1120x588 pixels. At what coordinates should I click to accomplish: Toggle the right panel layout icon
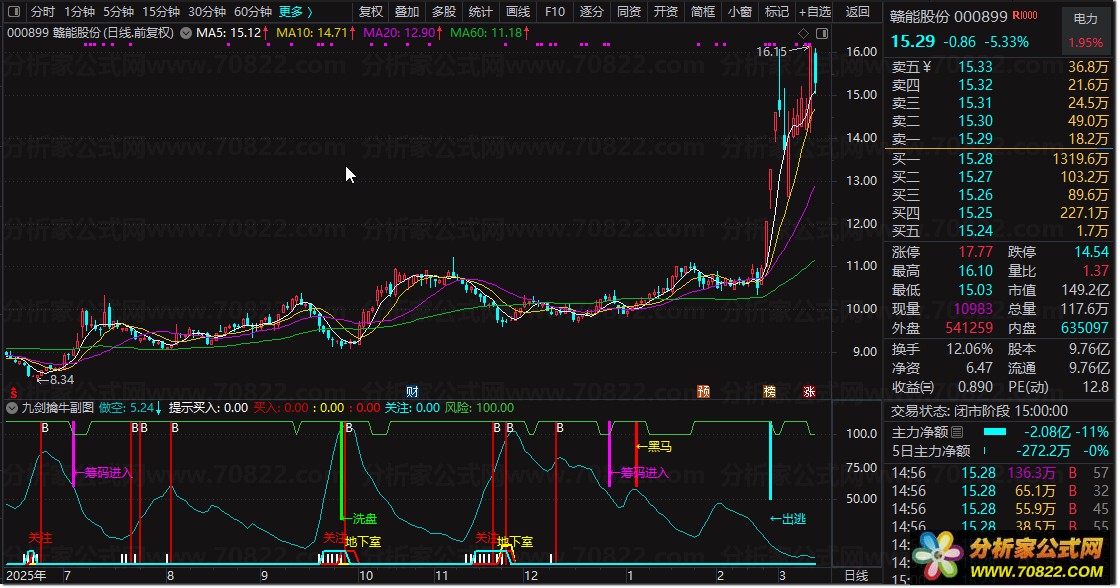point(822,34)
